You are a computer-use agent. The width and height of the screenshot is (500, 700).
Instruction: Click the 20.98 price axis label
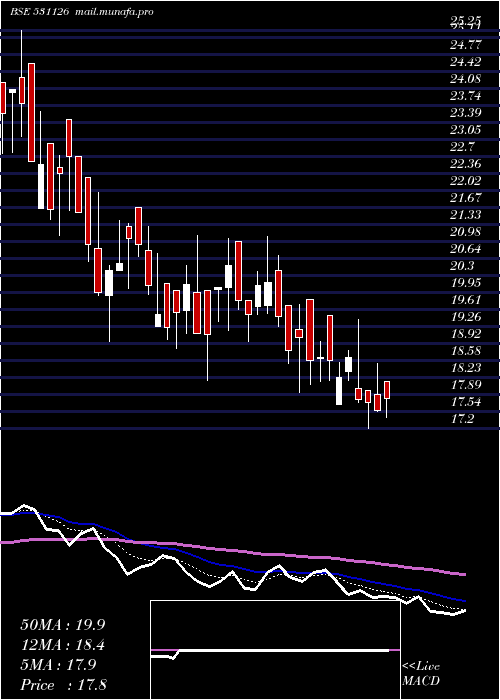coord(466,232)
